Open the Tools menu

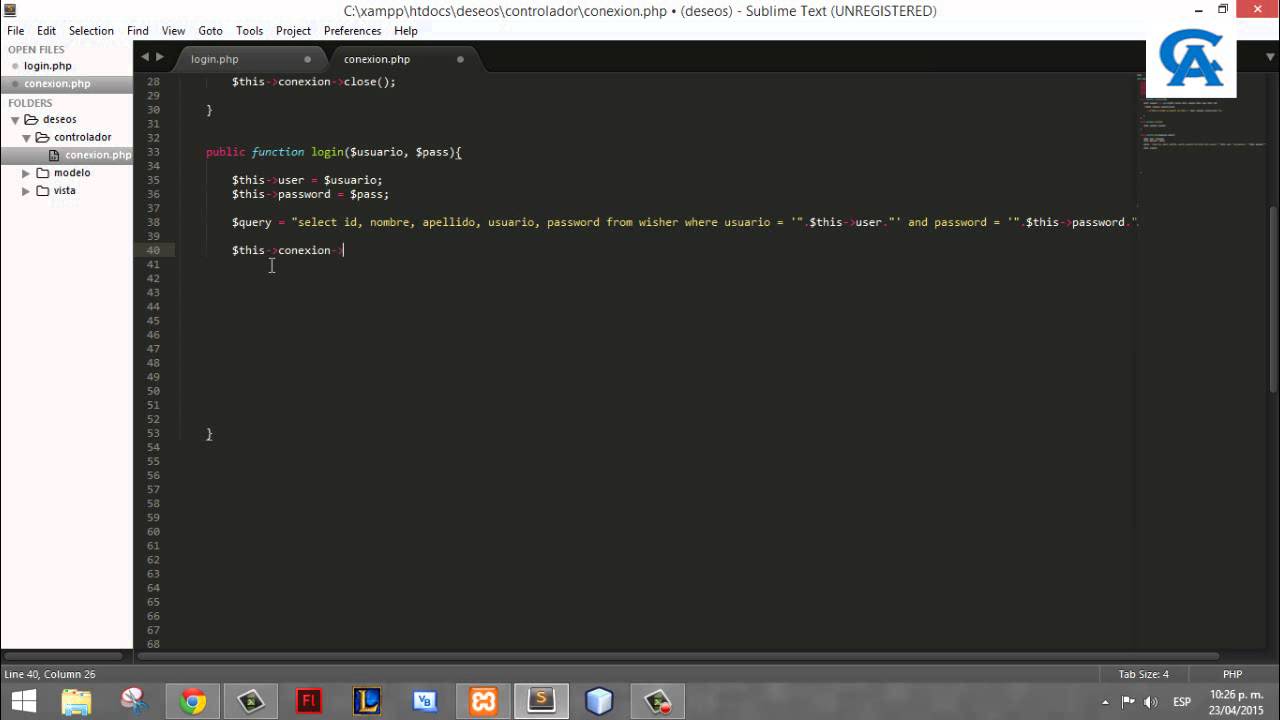[250, 31]
